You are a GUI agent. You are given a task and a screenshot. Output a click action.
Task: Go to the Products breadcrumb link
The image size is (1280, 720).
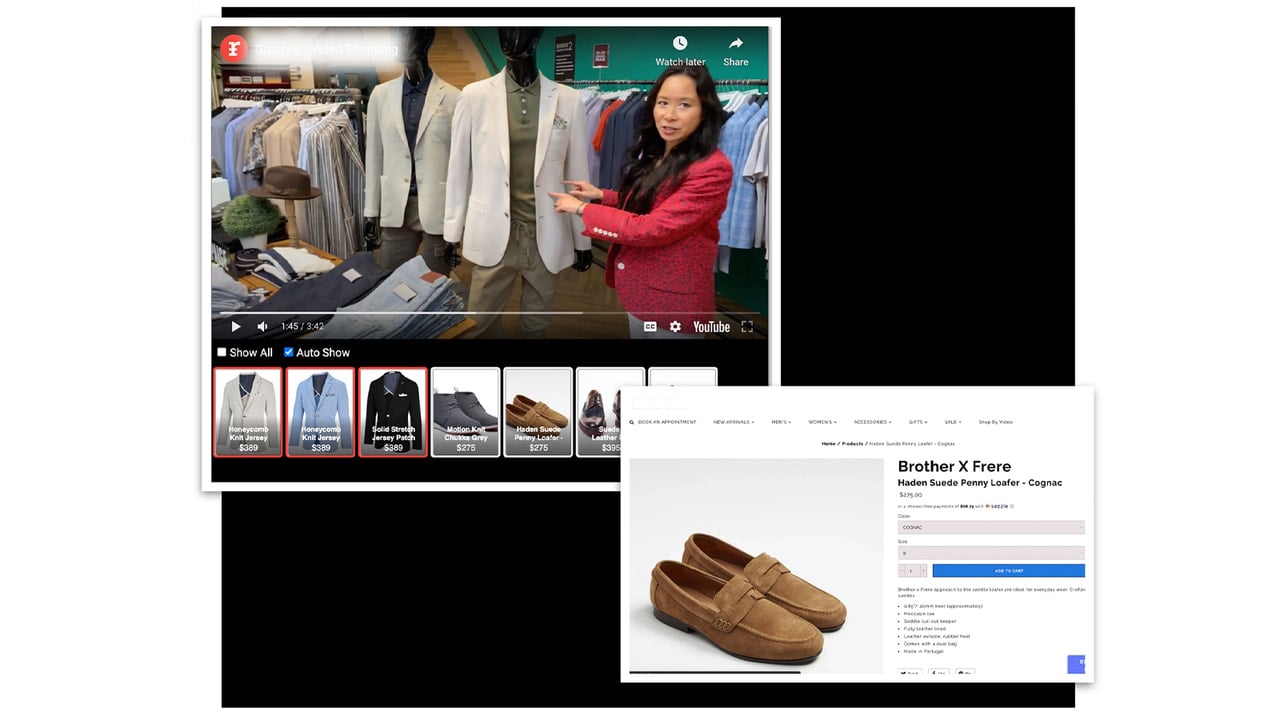pyautogui.click(x=852, y=443)
